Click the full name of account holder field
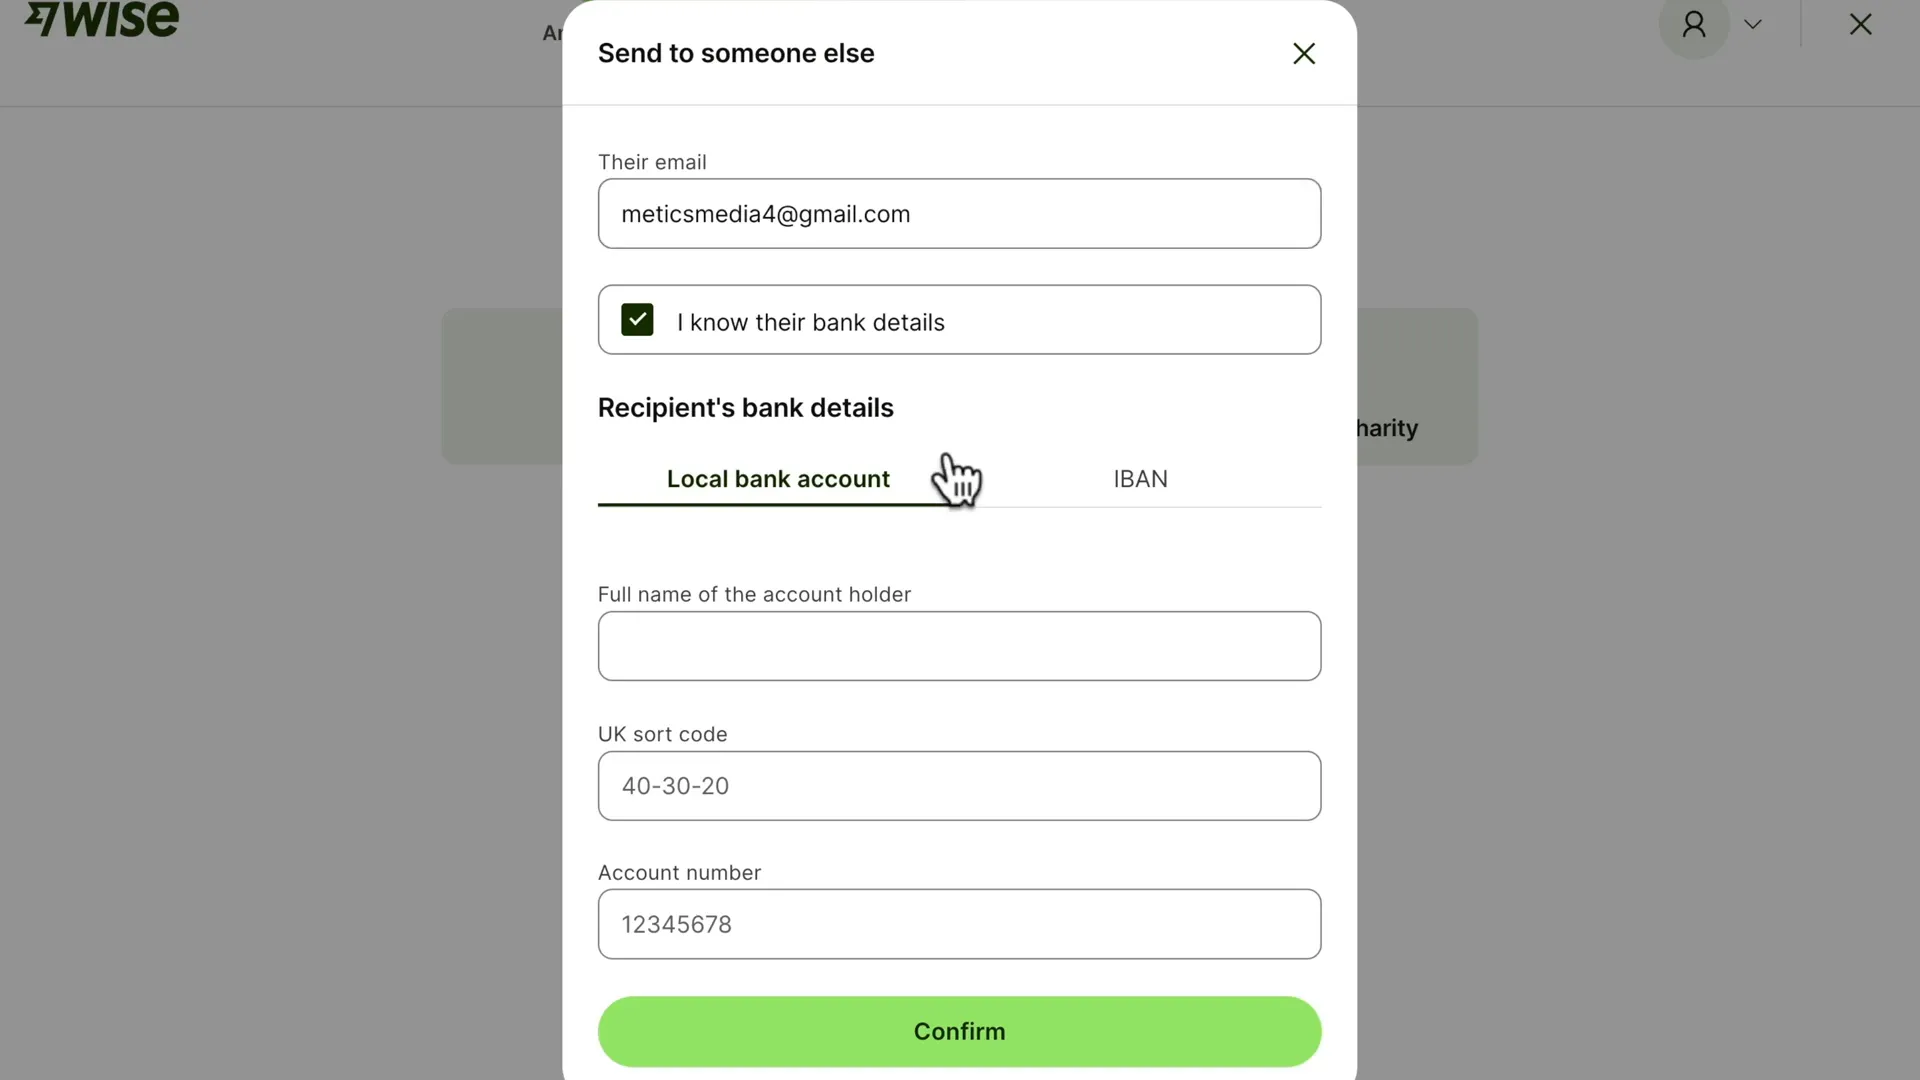 (x=960, y=646)
